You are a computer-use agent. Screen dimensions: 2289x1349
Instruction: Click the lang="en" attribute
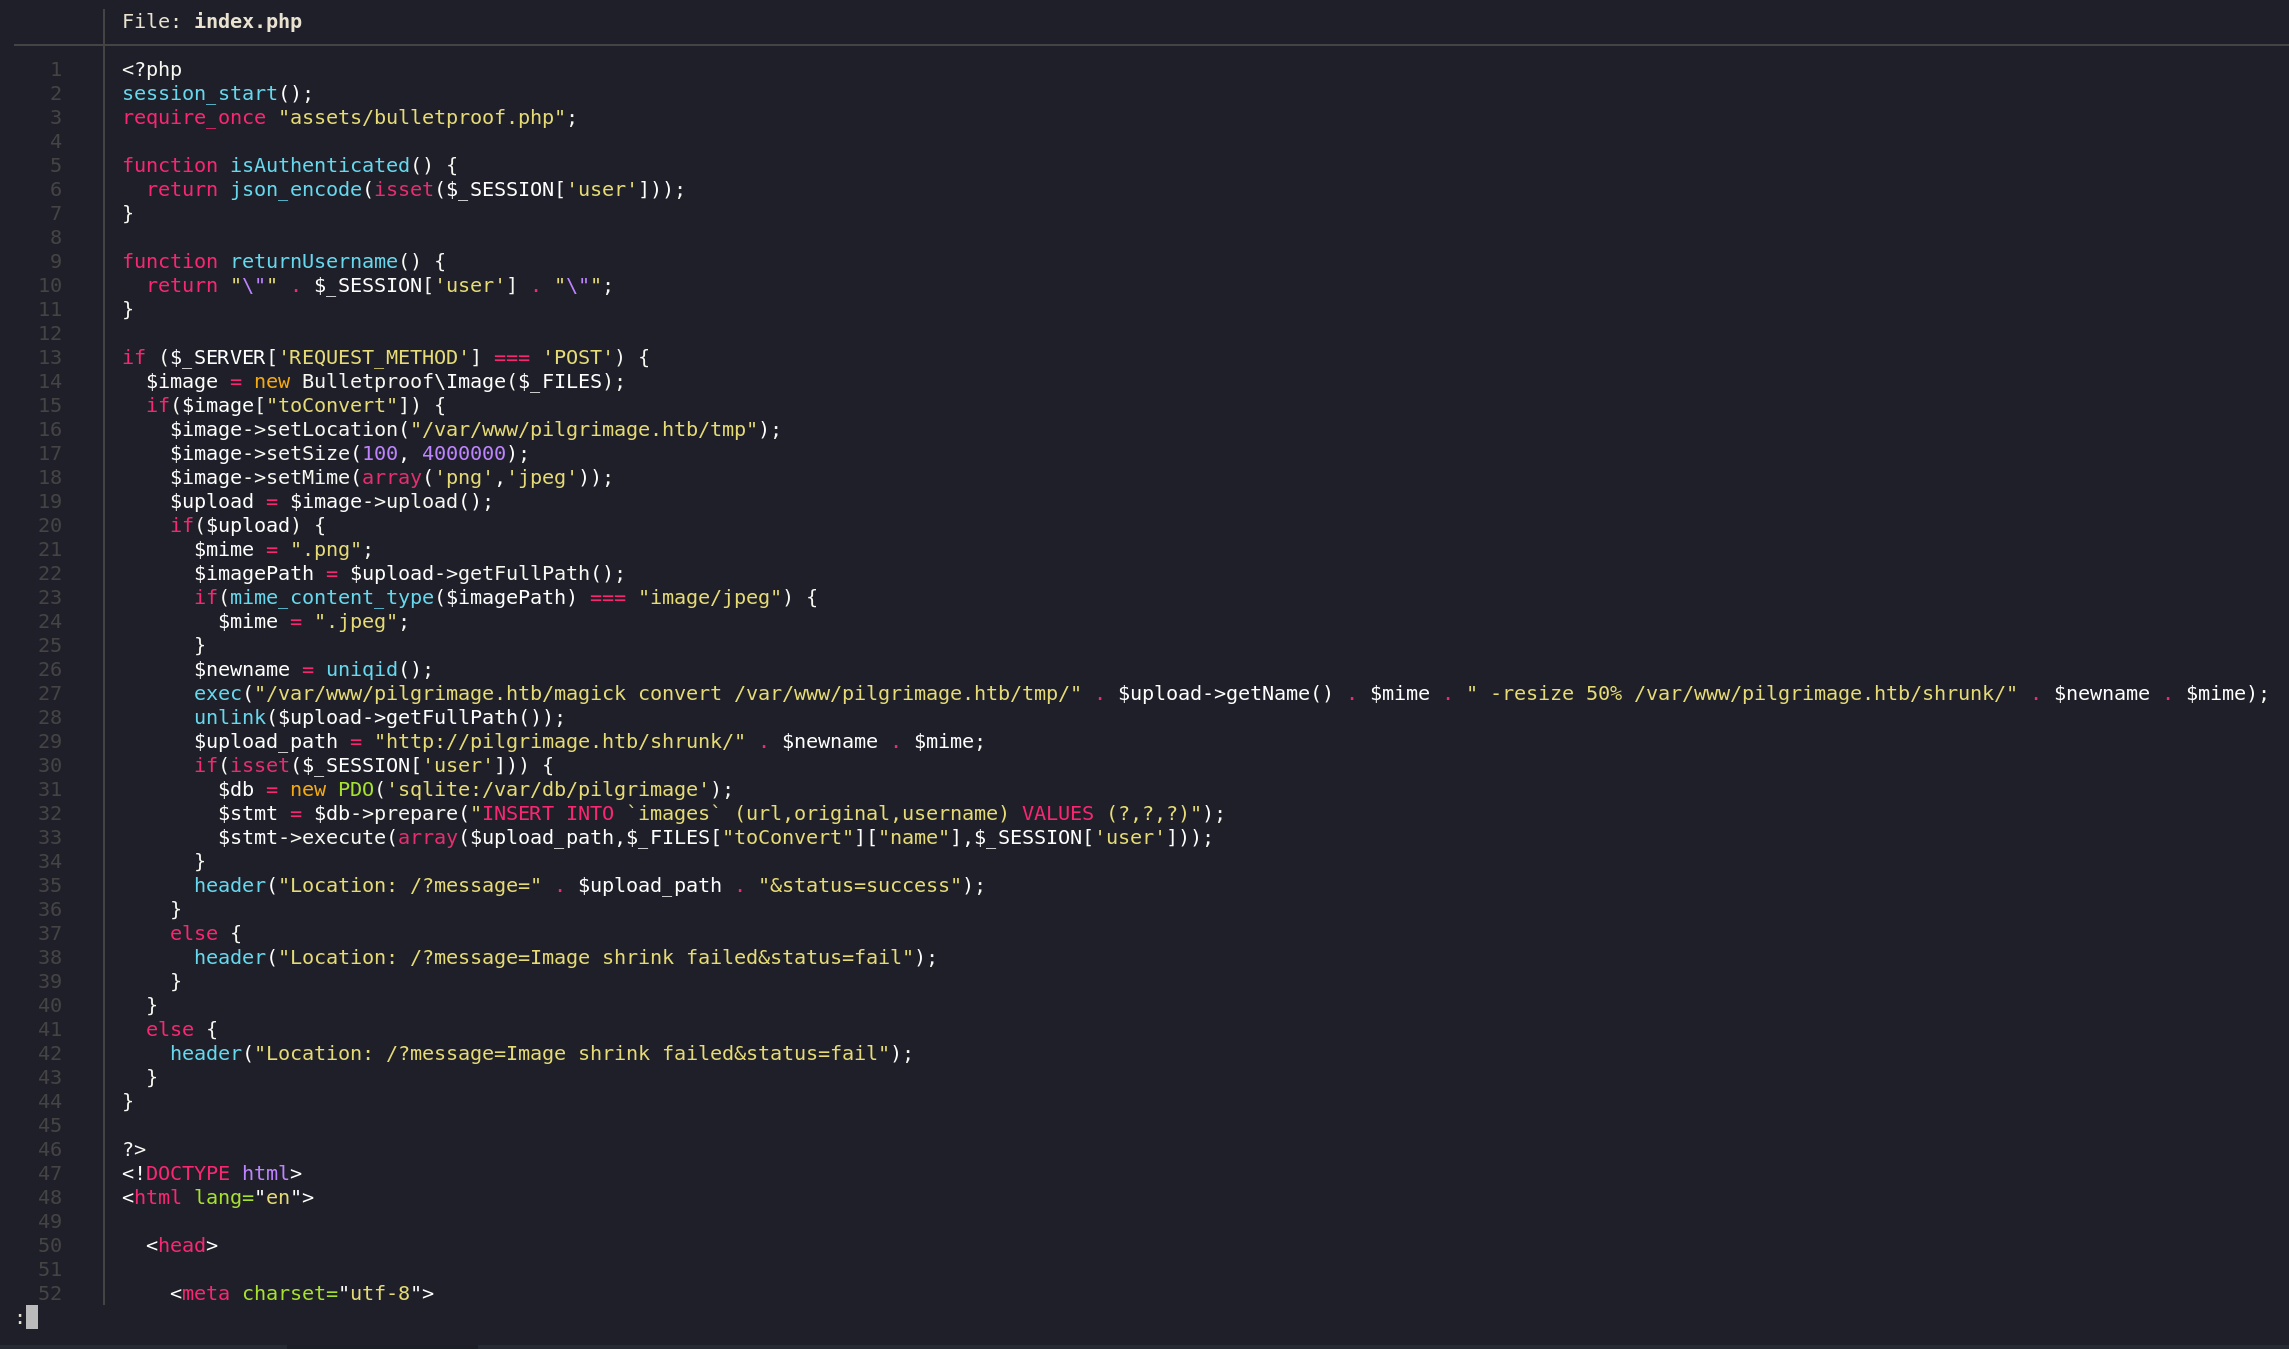pyautogui.click(x=248, y=1197)
